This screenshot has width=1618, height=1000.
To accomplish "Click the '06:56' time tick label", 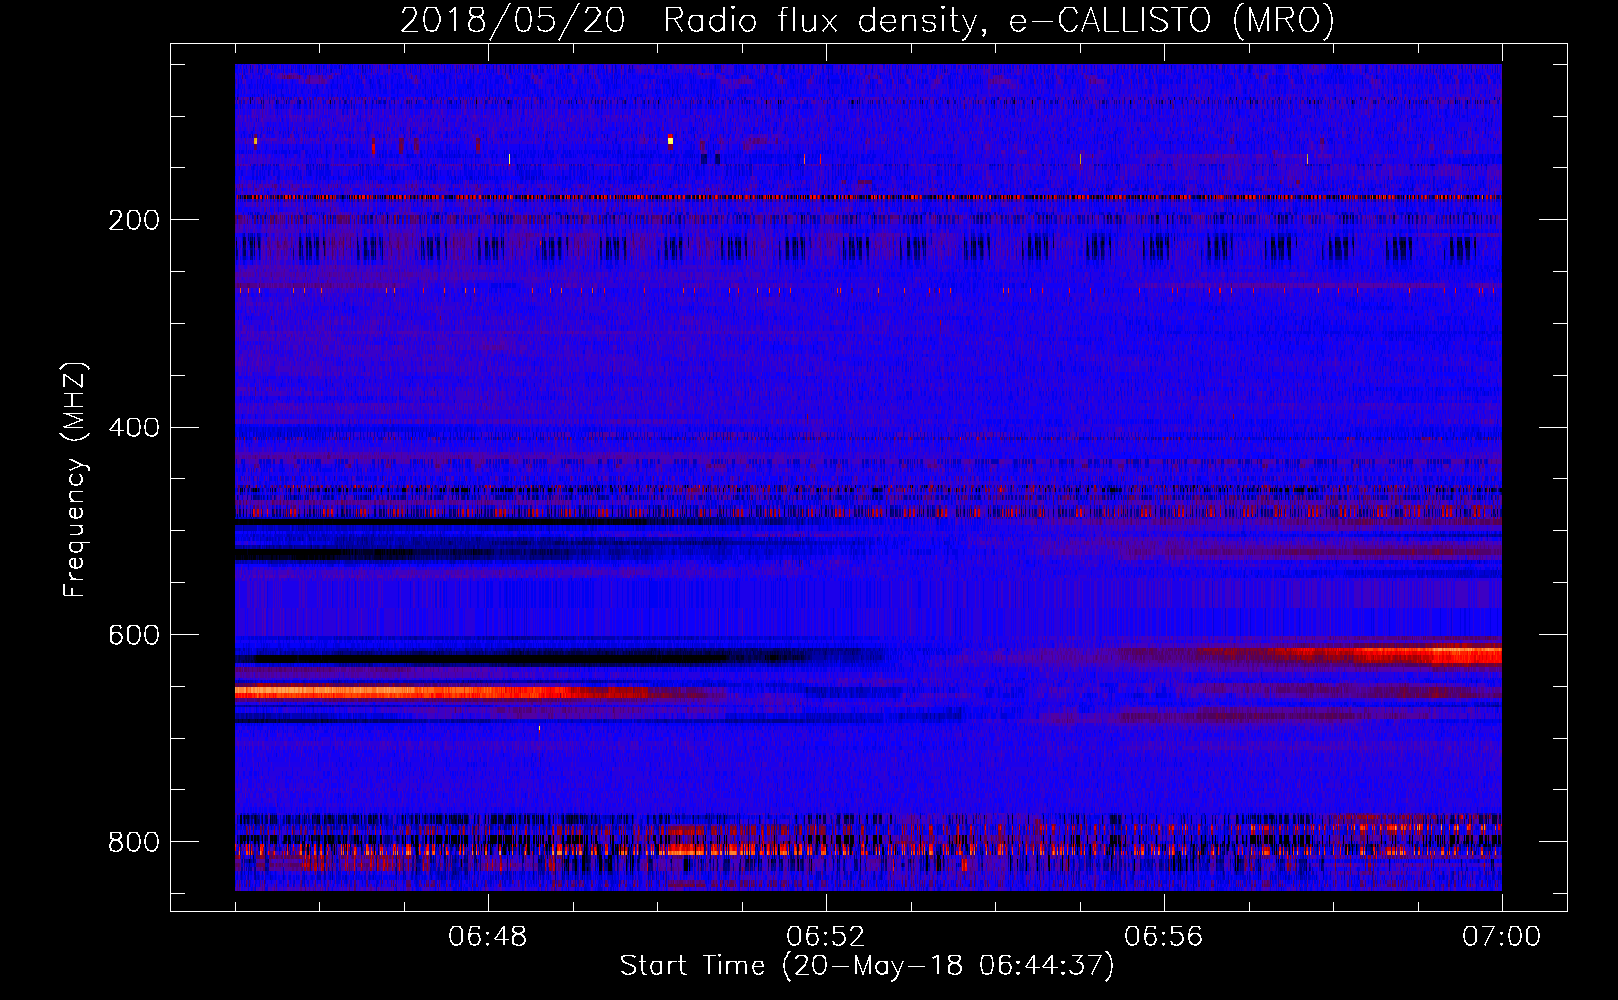I will click(1164, 937).
